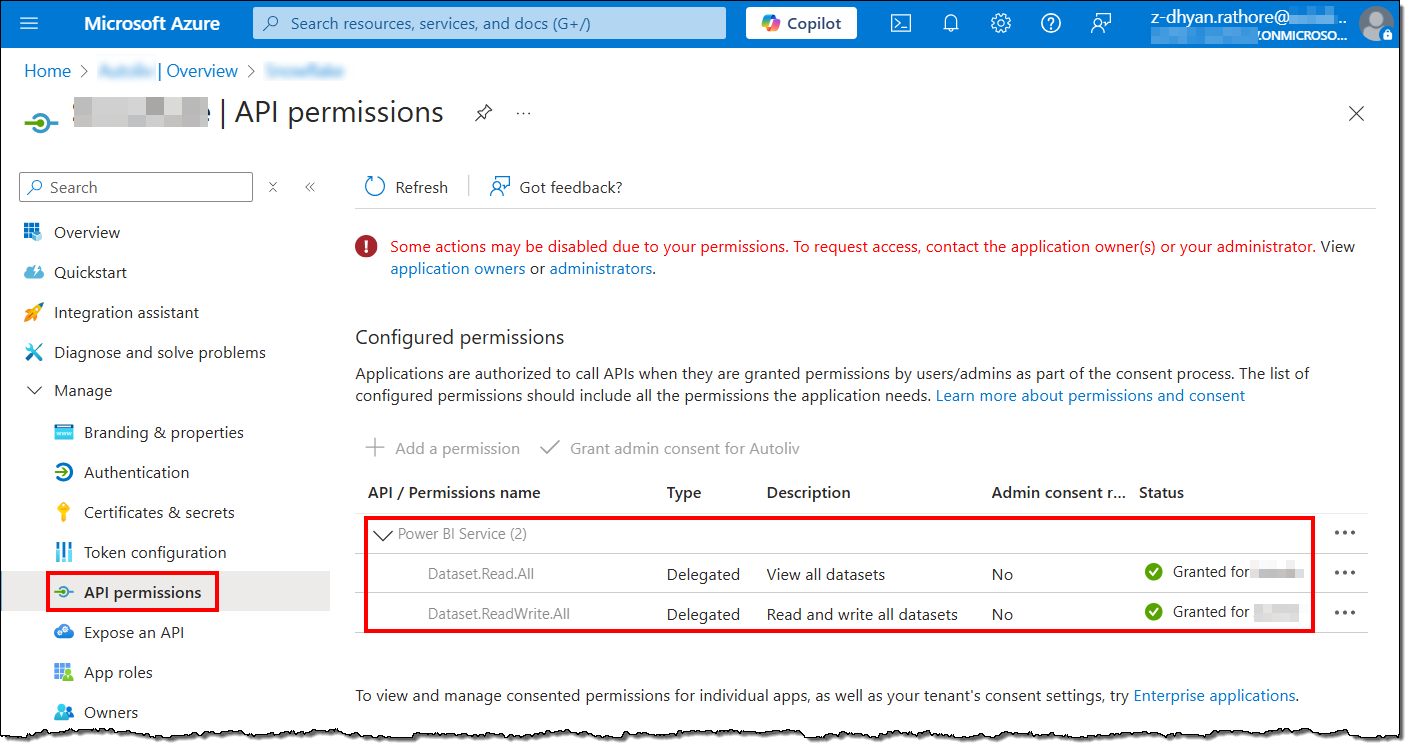Open the Enterprise applications link

pyautogui.click(x=1214, y=695)
